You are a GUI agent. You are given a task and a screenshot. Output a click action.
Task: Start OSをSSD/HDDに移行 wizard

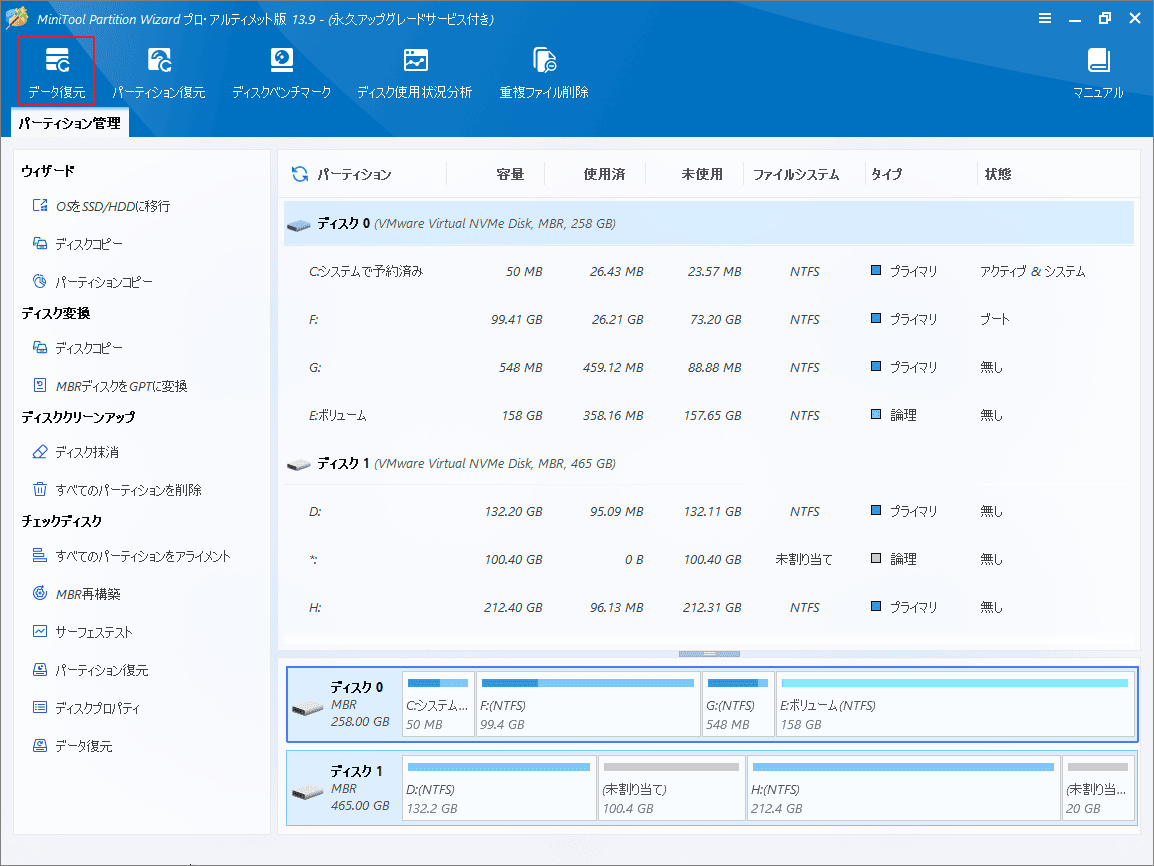102,206
